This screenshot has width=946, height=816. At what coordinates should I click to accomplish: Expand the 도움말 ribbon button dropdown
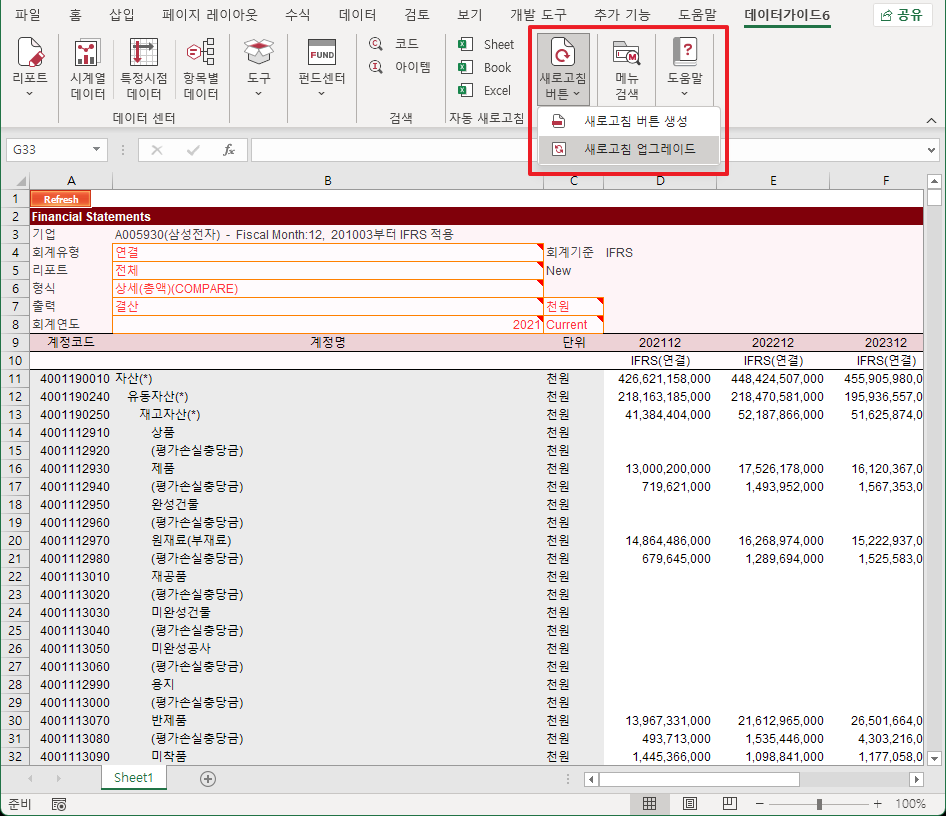684,93
